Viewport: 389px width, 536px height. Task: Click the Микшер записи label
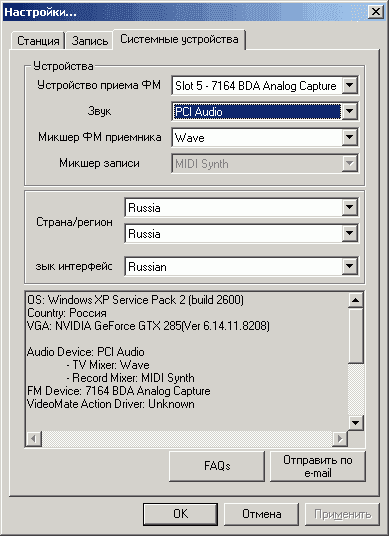coord(99,163)
